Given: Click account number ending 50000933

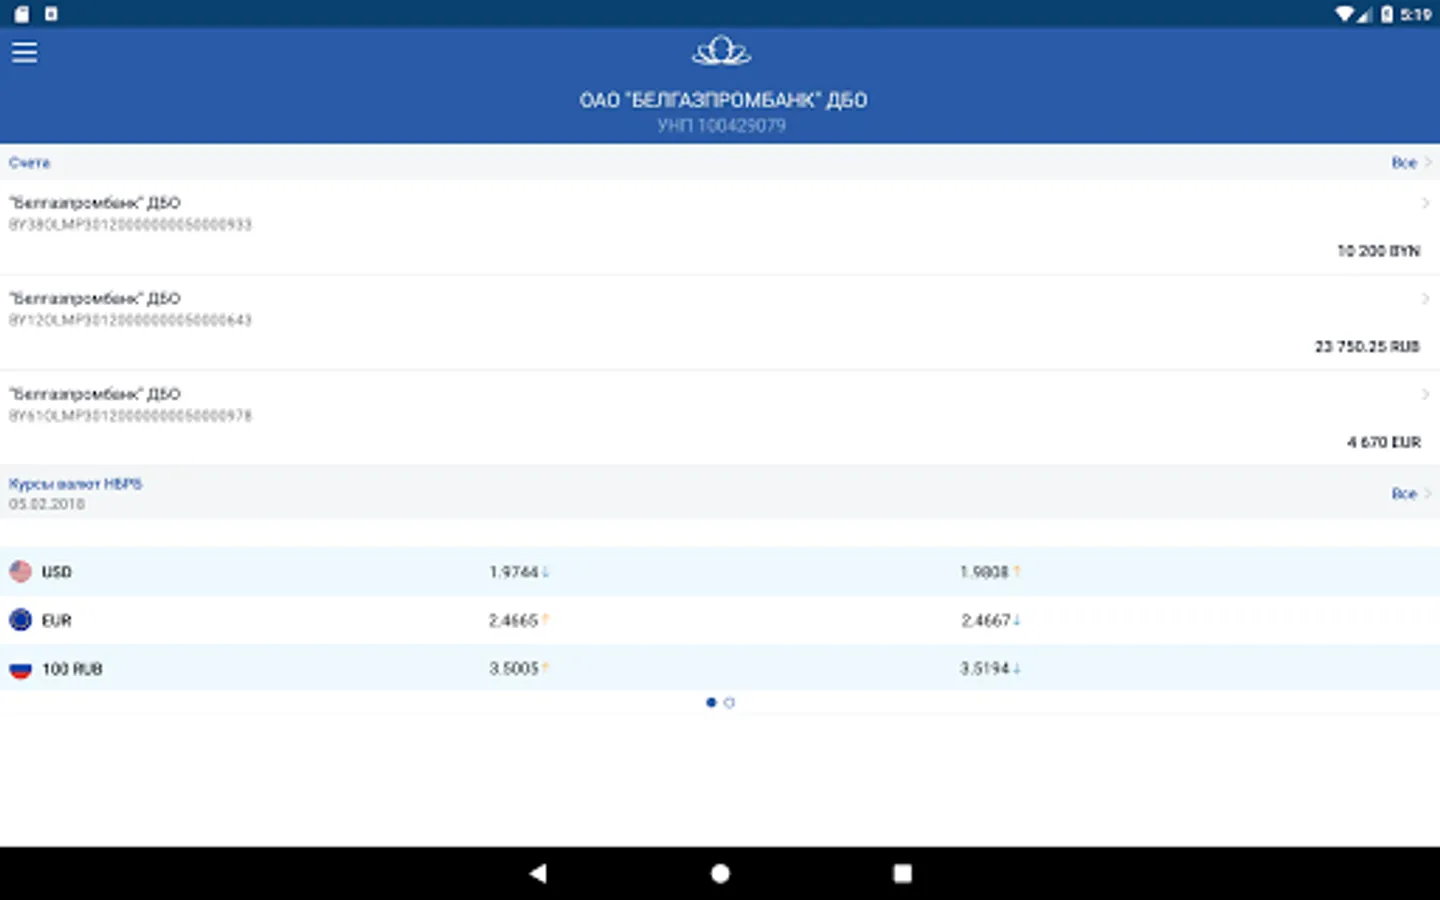Looking at the screenshot, I should [130, 224].
